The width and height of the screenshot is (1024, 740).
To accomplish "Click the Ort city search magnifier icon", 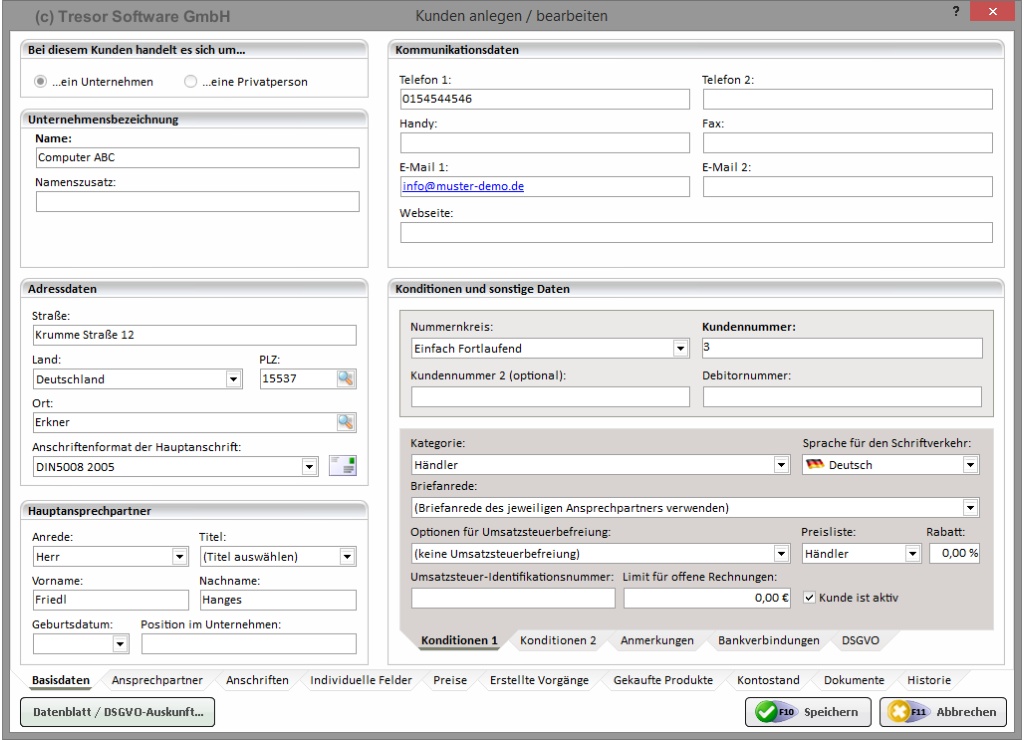I will 346,422.
